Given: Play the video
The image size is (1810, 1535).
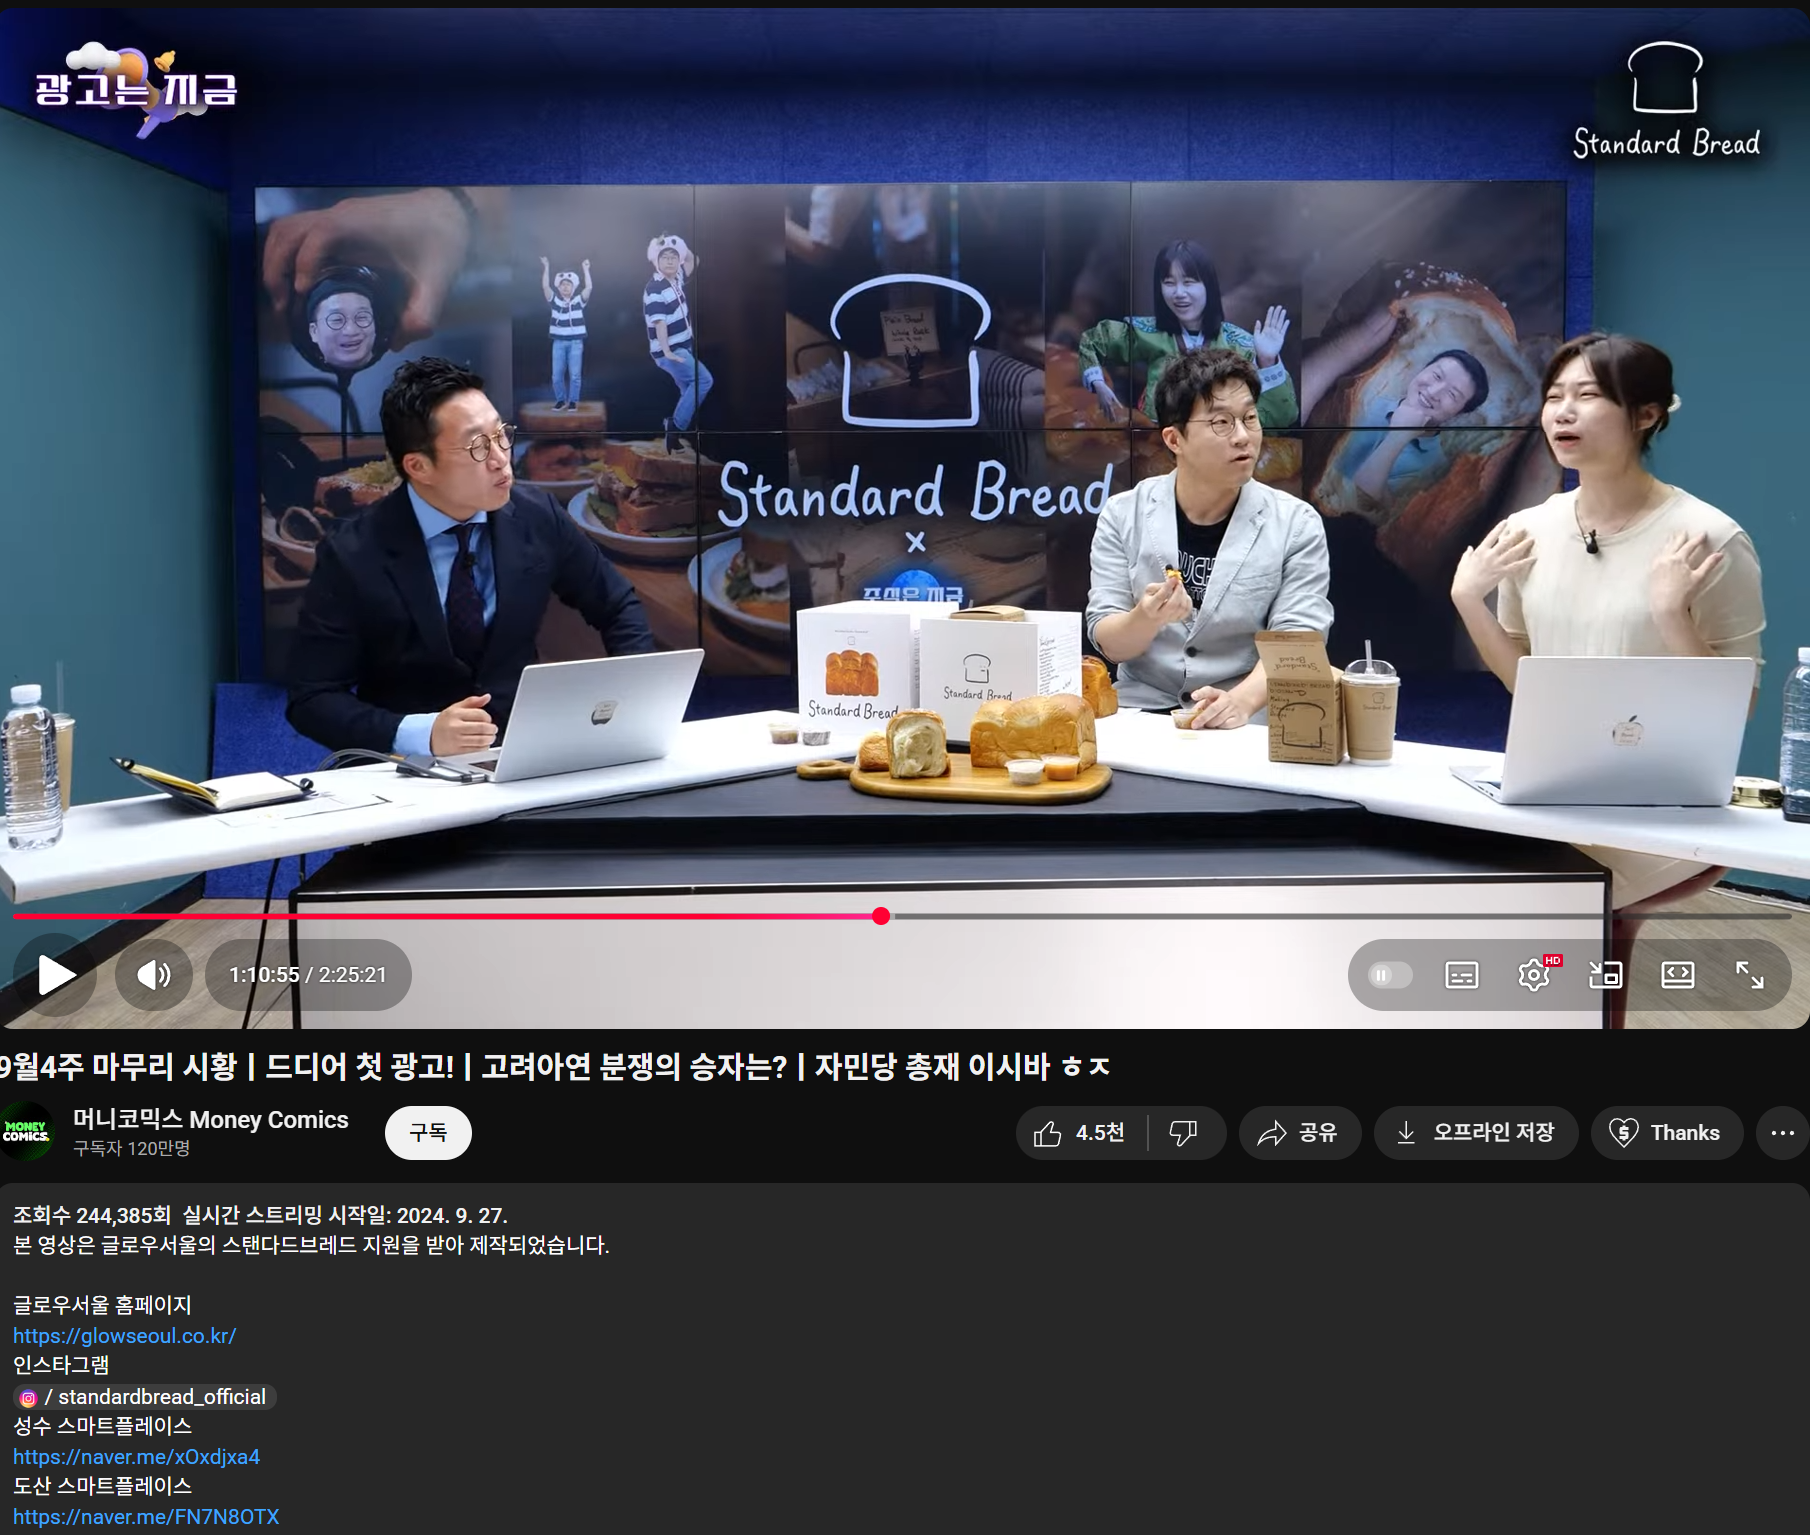Looking at the screenshot, I should (x=56, y=975).
